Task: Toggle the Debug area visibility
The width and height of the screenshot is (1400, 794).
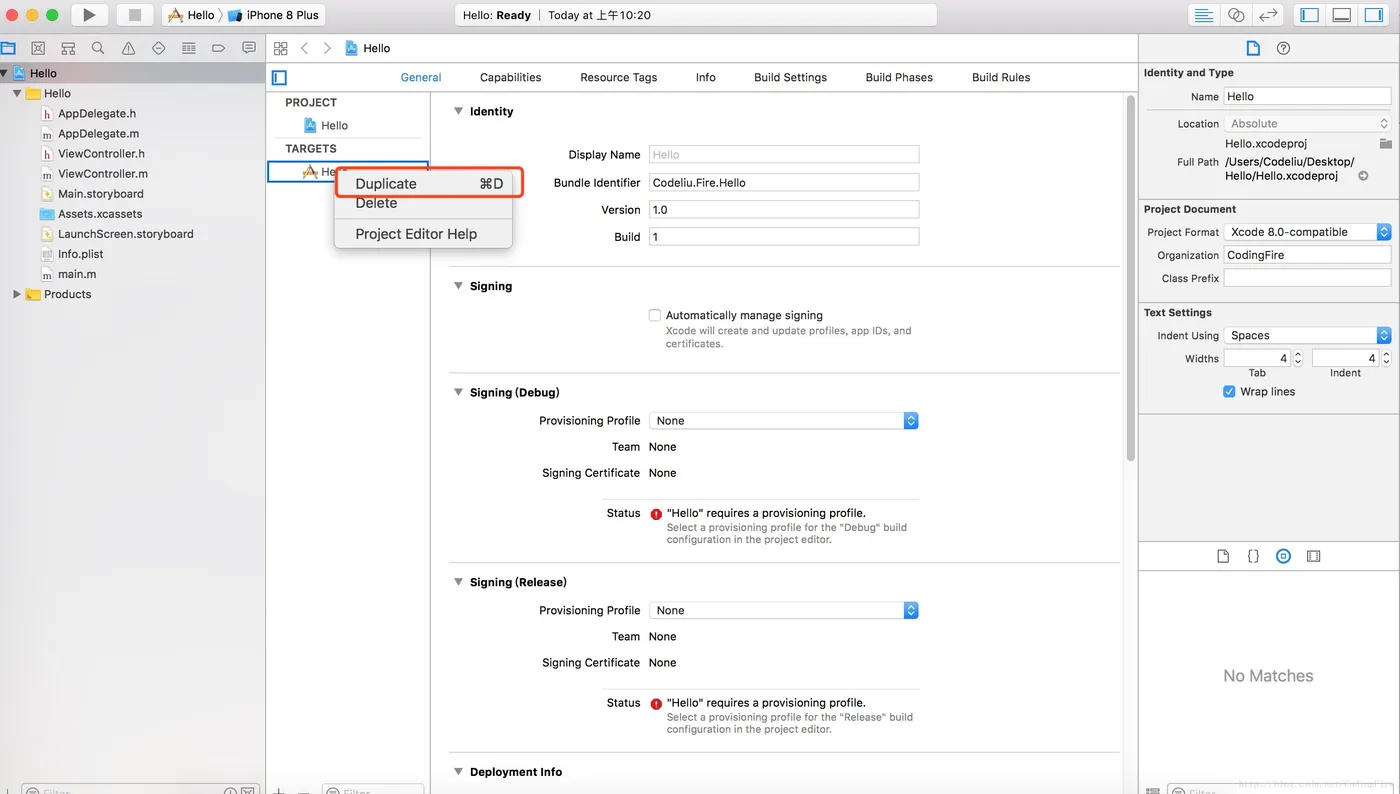Action: coord(1342,15)
